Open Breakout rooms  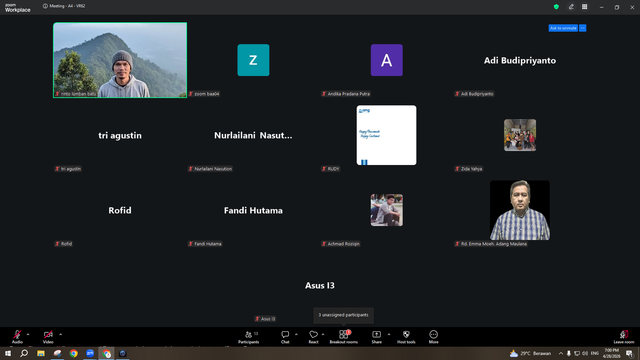343,337
